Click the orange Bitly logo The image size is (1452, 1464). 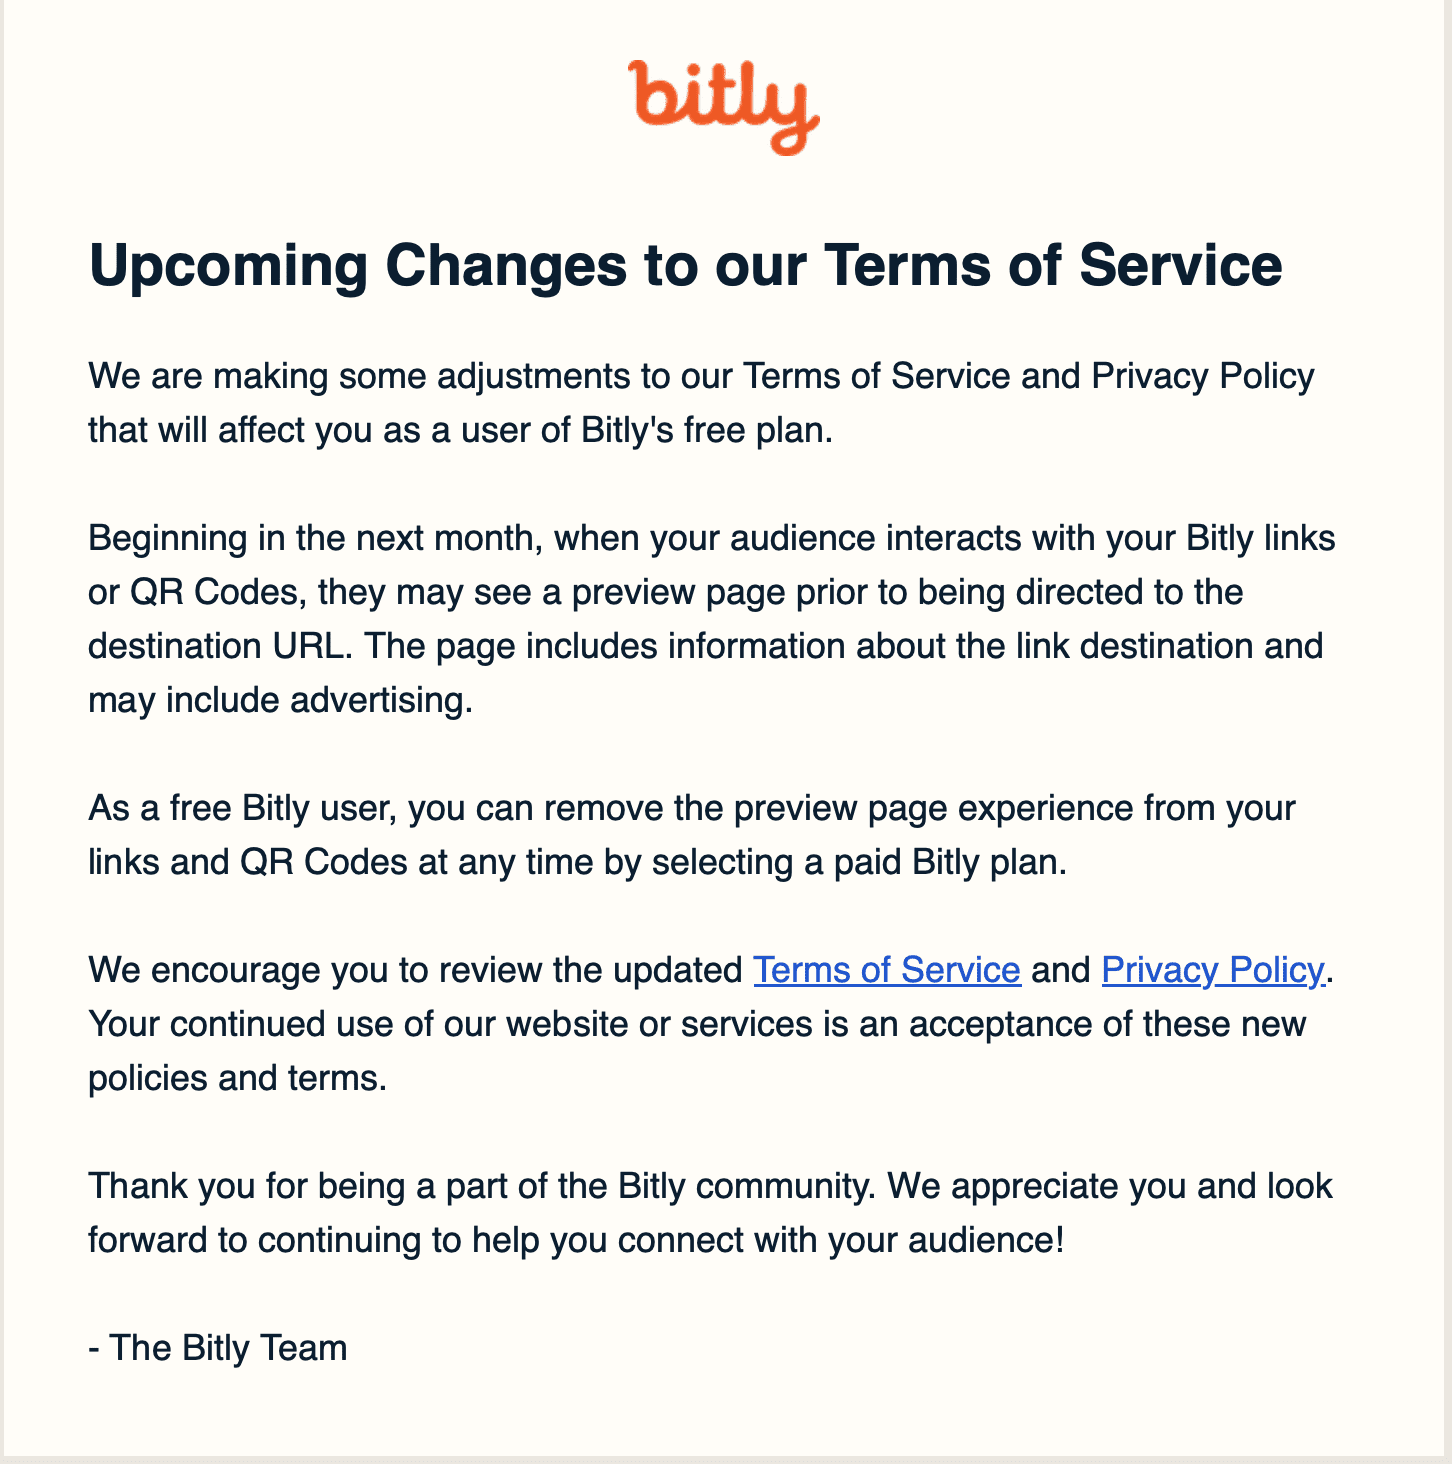(724, 106)
